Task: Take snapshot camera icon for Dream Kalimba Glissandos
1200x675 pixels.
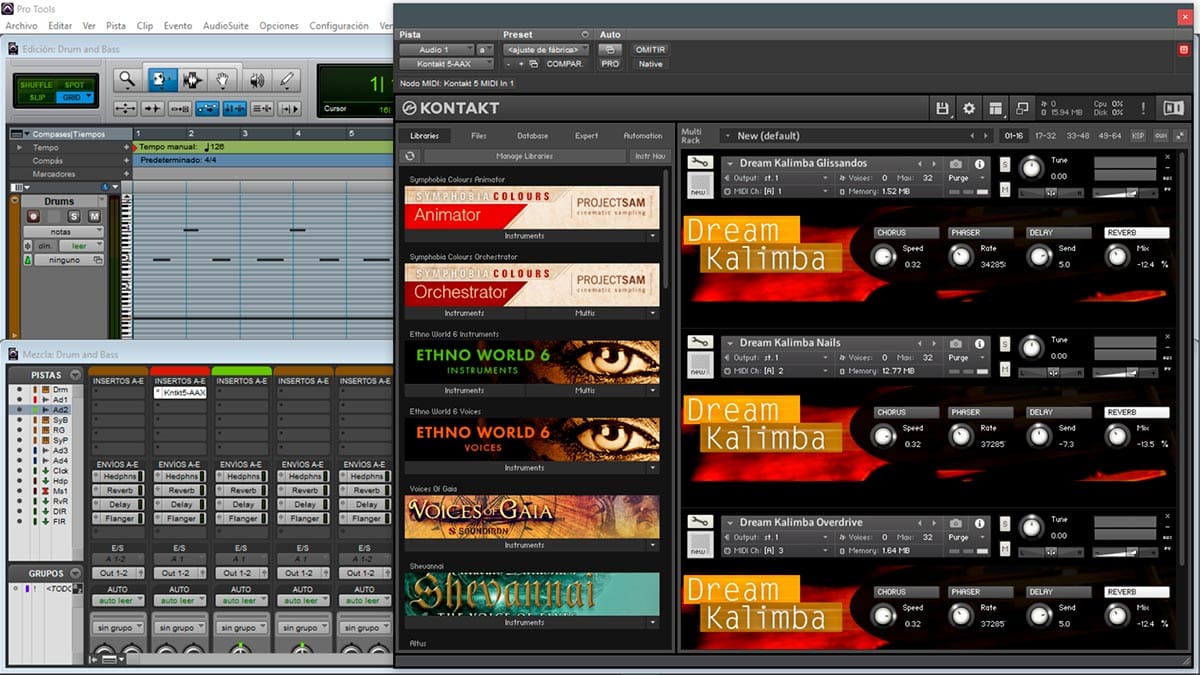Action: pos(956,164)
